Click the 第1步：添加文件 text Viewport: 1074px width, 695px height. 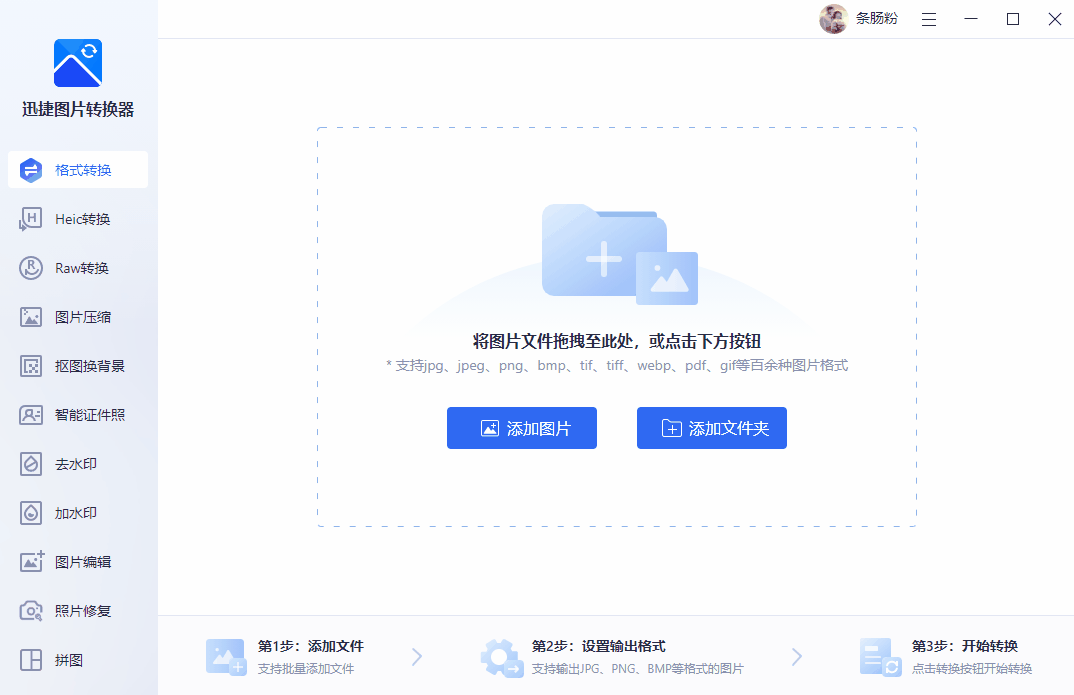(x=311, y=646)
